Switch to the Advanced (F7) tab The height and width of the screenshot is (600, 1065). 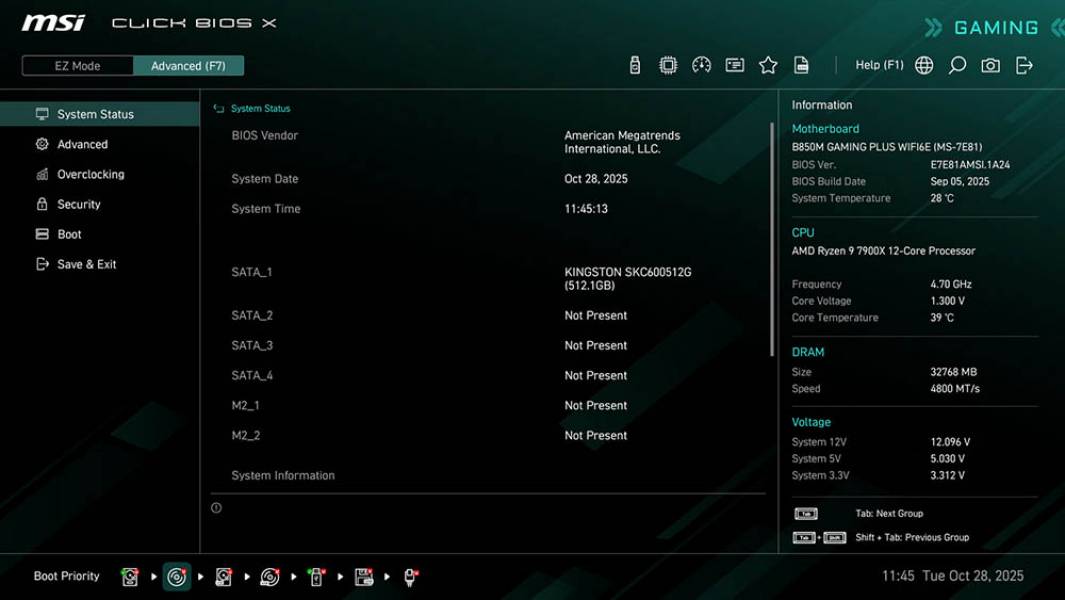(x=189, y=65)
